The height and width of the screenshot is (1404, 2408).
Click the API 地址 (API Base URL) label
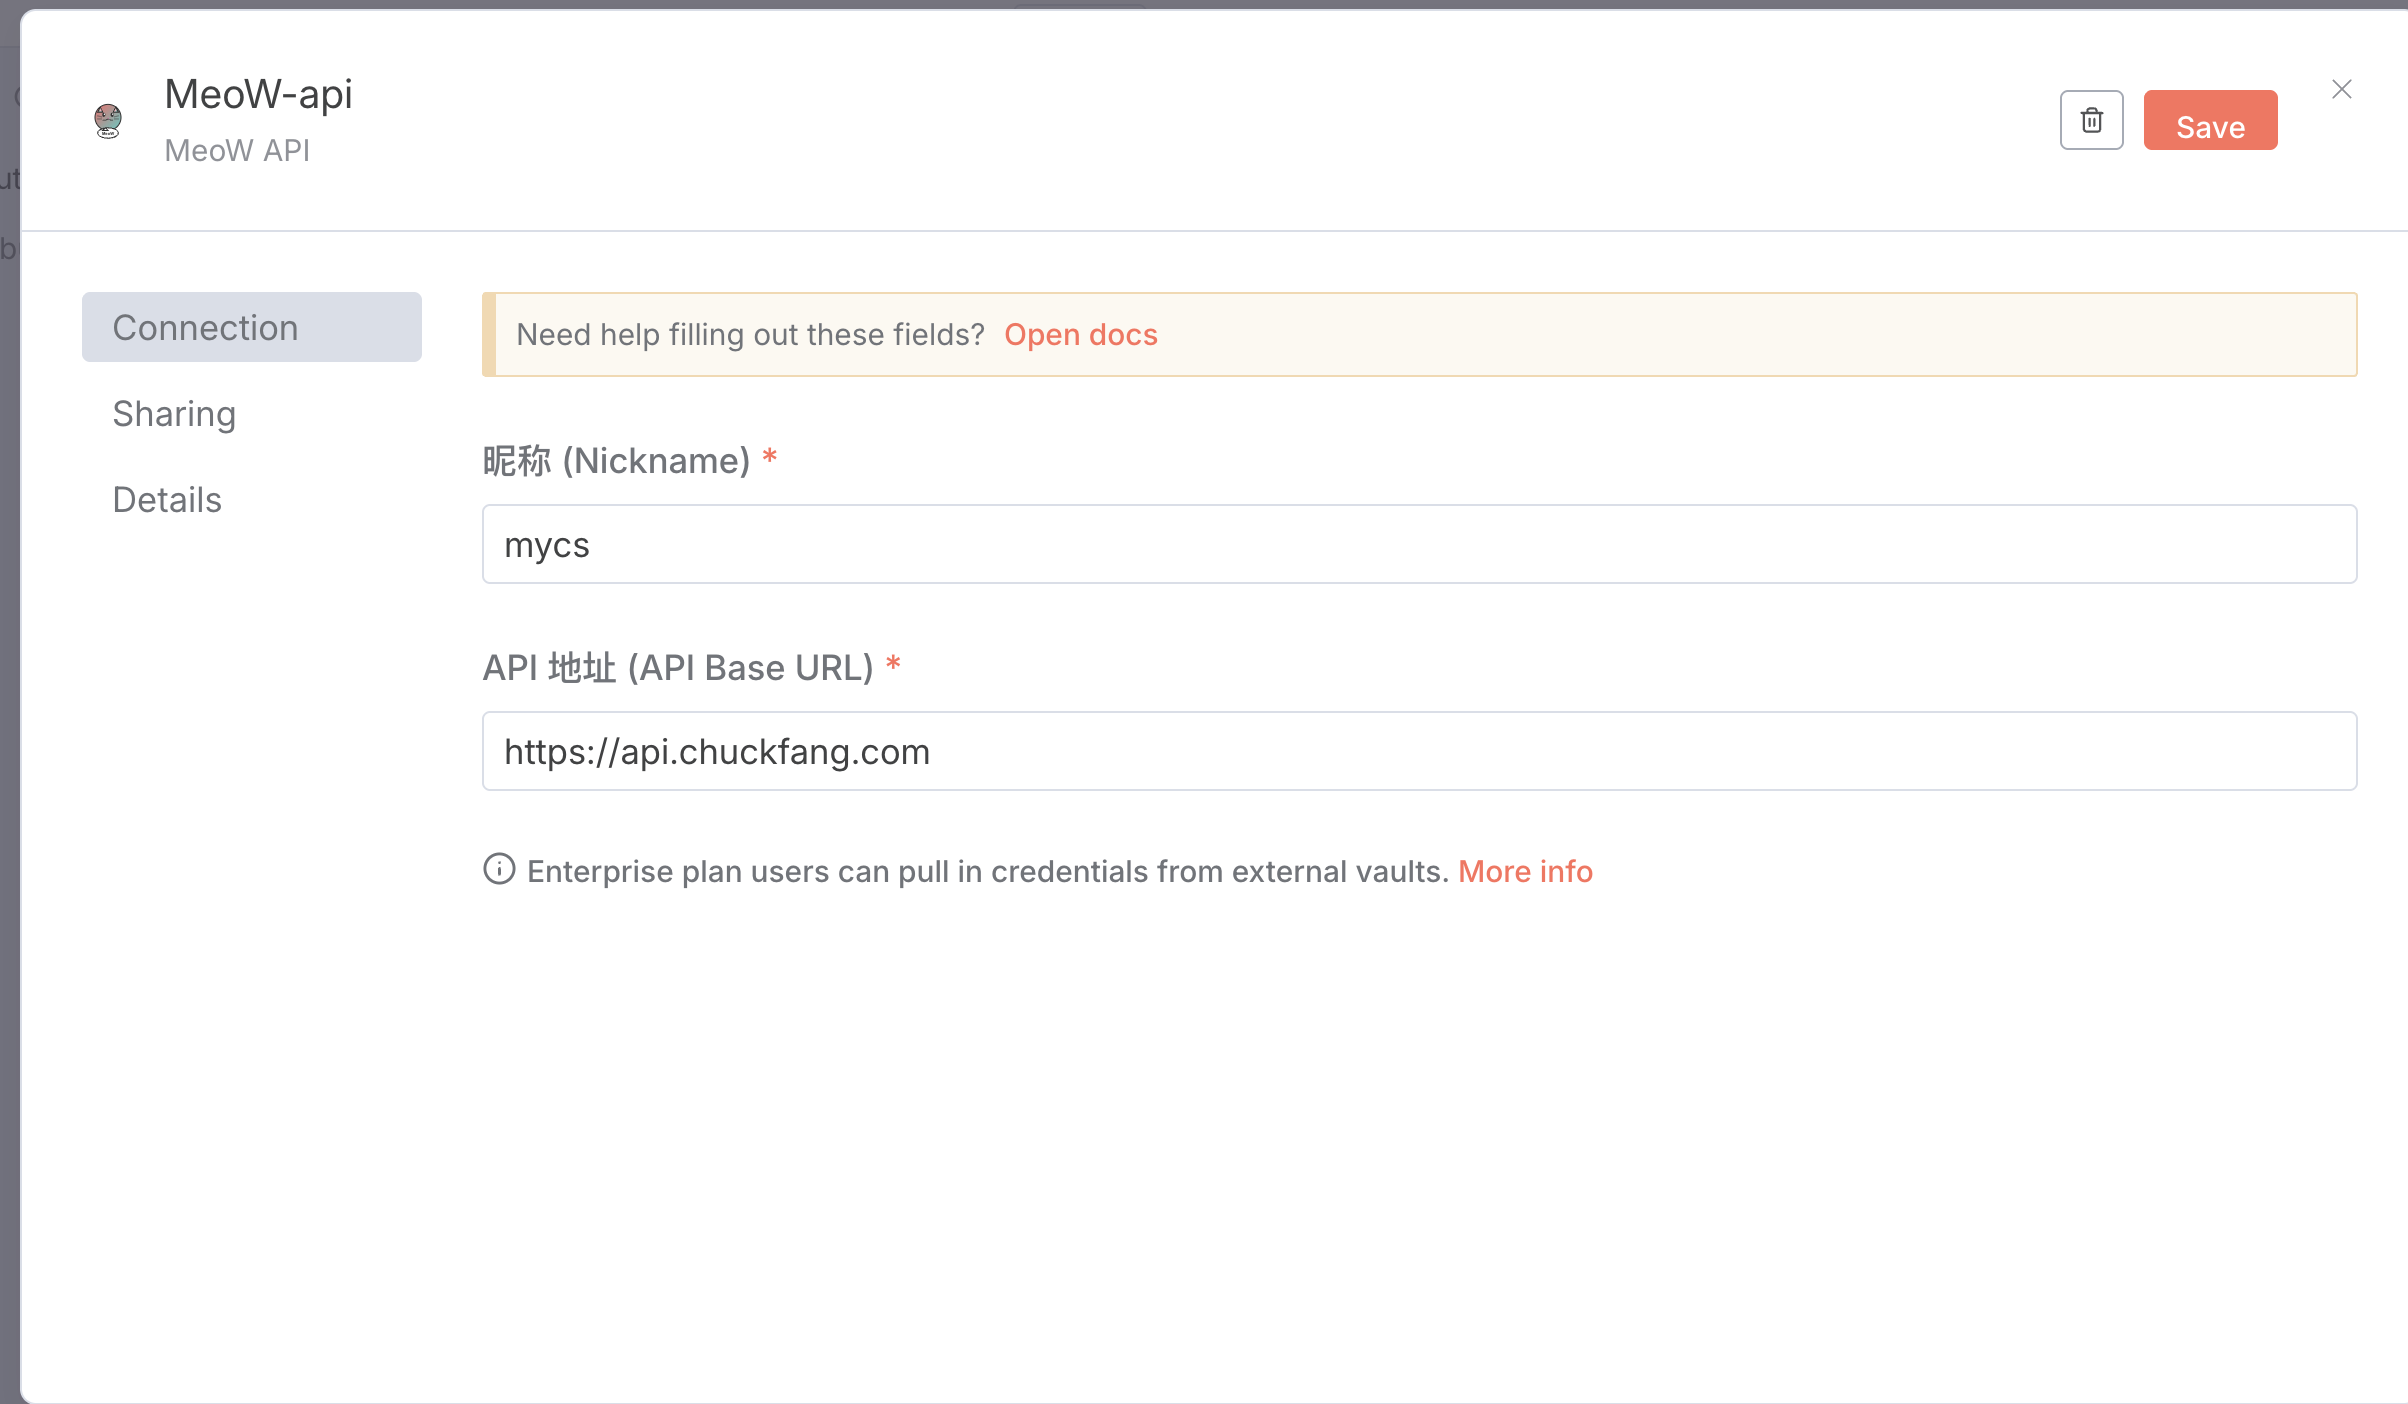[678, 667]
